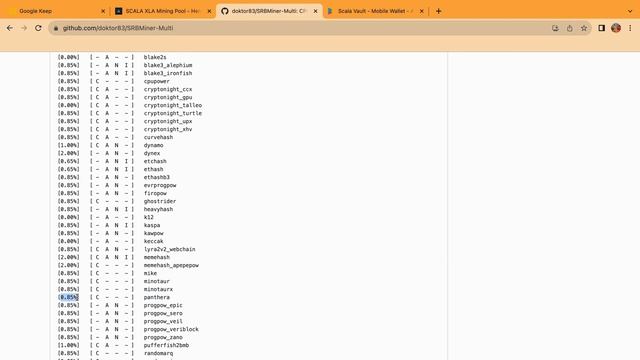Click the 'mike' algorithm text
This screenshot has width=640, height=360.
pos(150,273)
